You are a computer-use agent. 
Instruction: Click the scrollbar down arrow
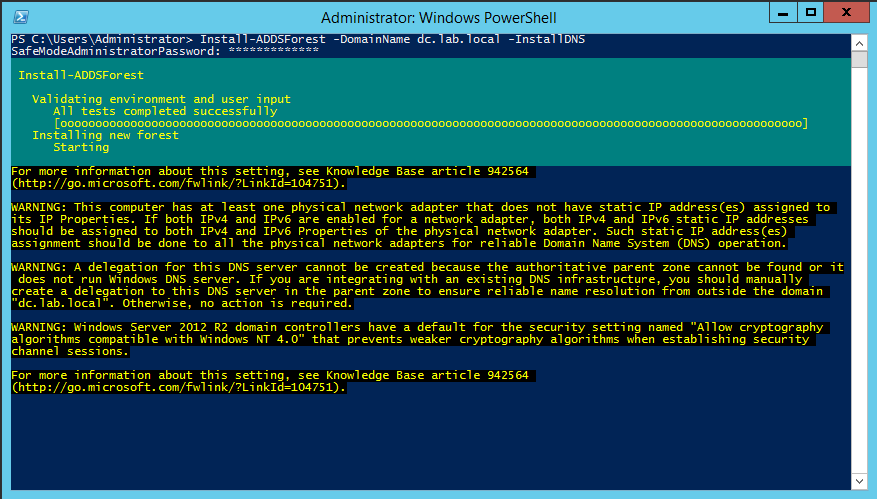coord(857,482)
